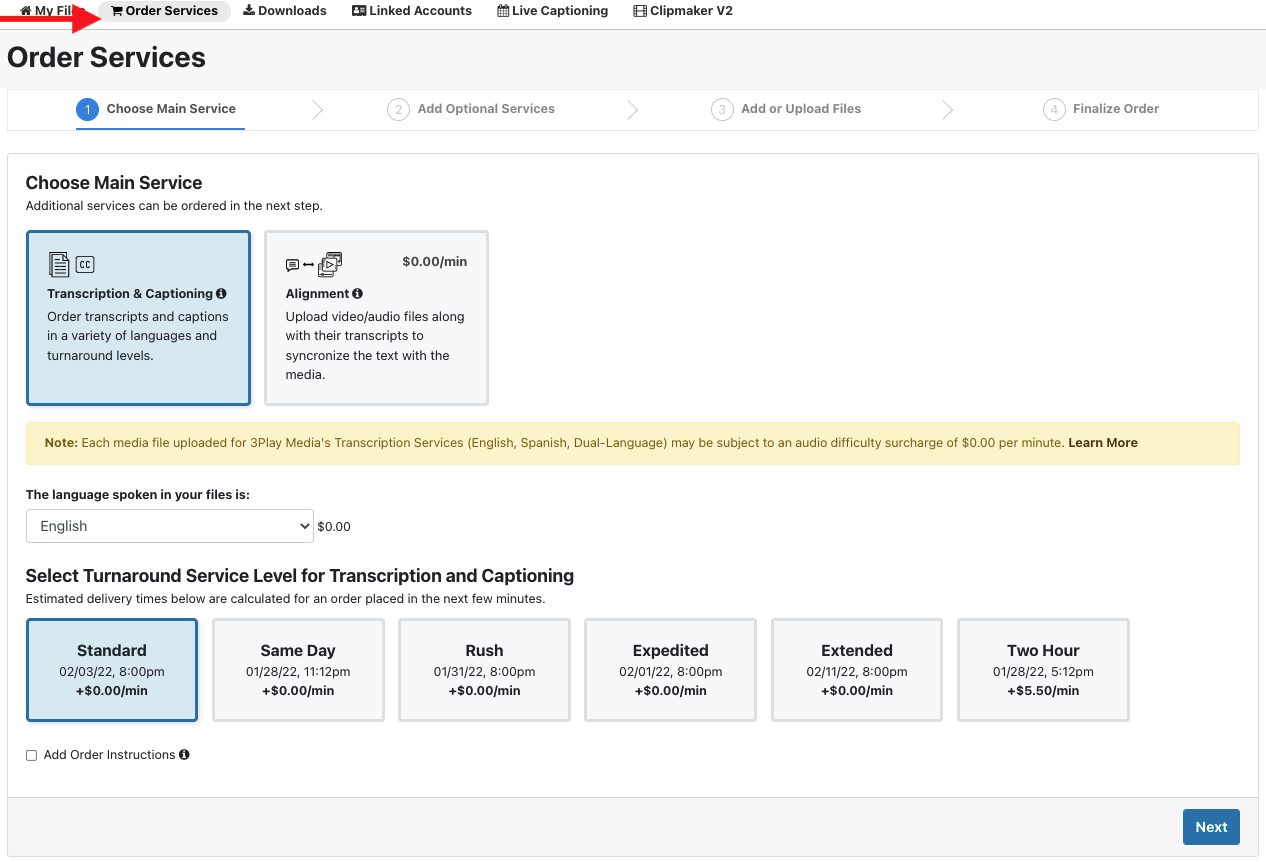Click the Learn More link in the note
The height and width of the screenshot is (862, 1266).
pos(1103,442)
